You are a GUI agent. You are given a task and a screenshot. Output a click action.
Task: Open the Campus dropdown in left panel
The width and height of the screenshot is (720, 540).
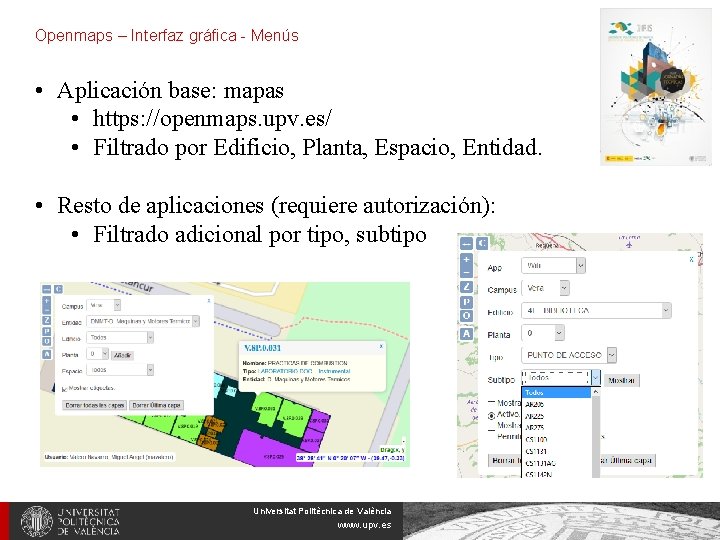coord(104,305)
